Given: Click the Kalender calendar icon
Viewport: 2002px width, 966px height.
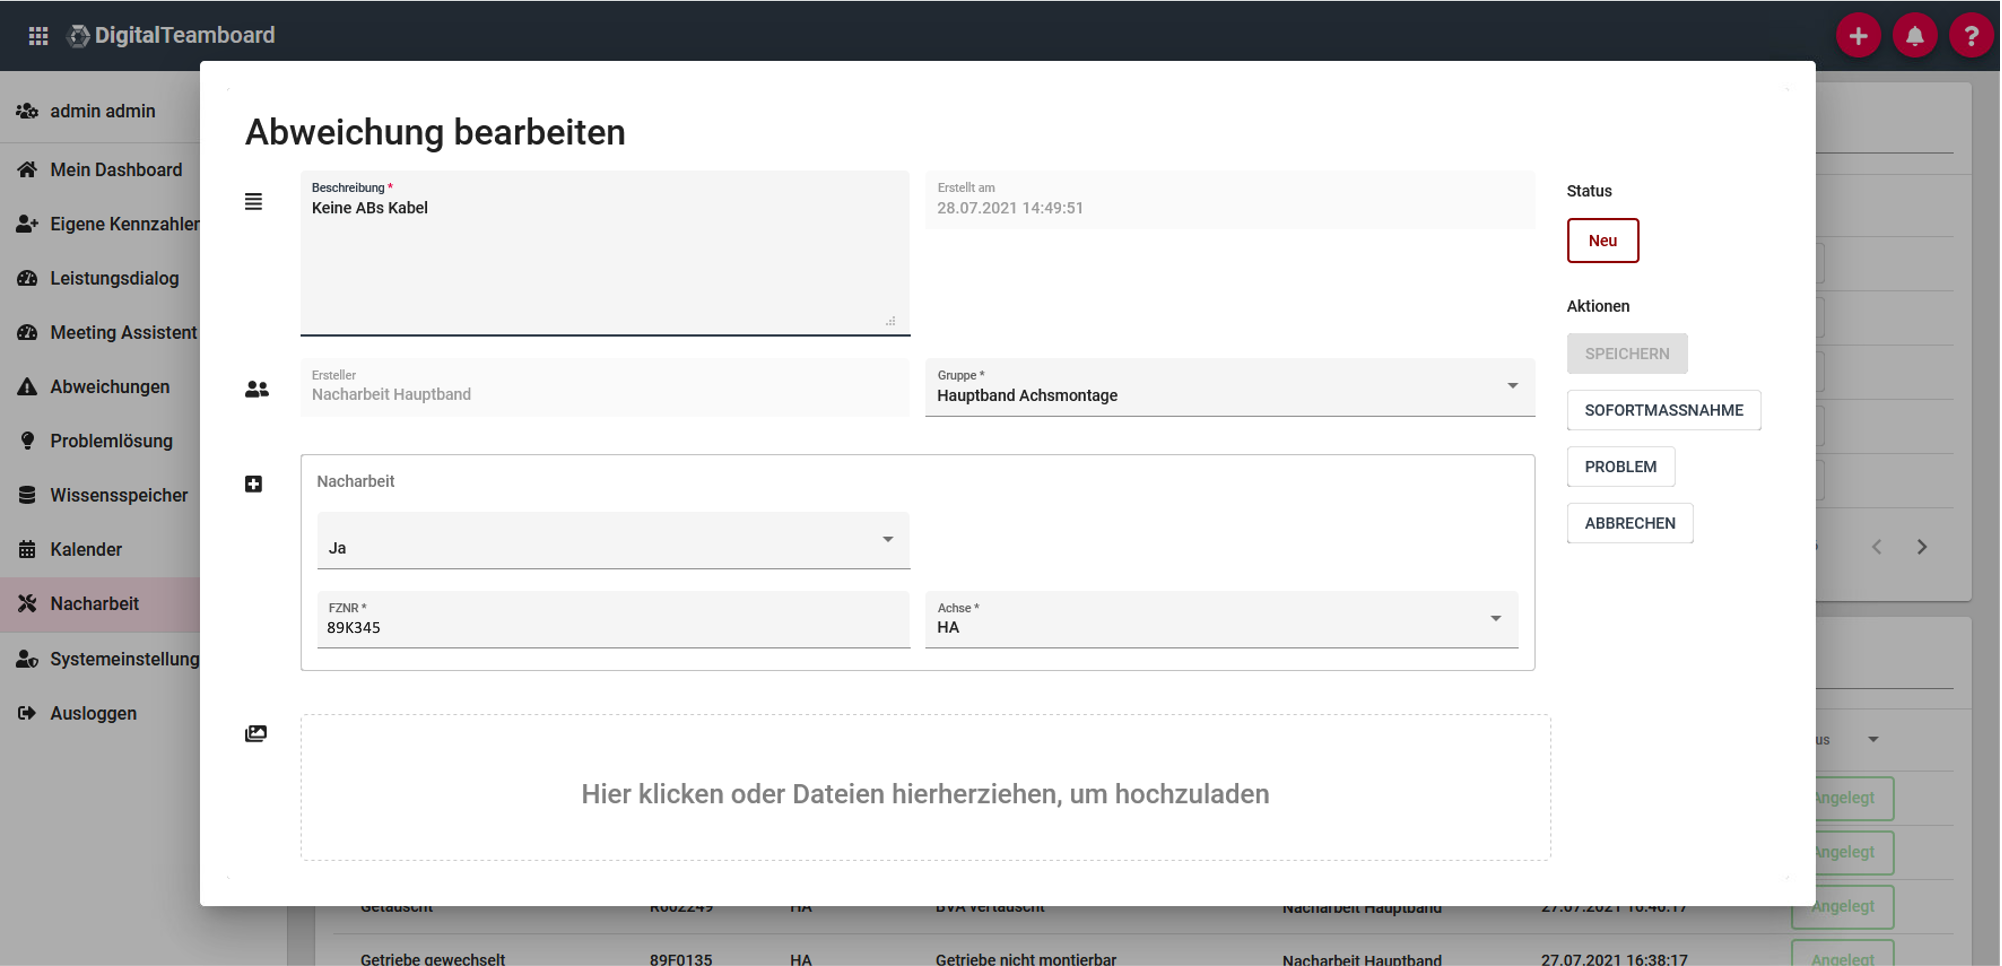Looking at the screenshot, I should (27, 549).
